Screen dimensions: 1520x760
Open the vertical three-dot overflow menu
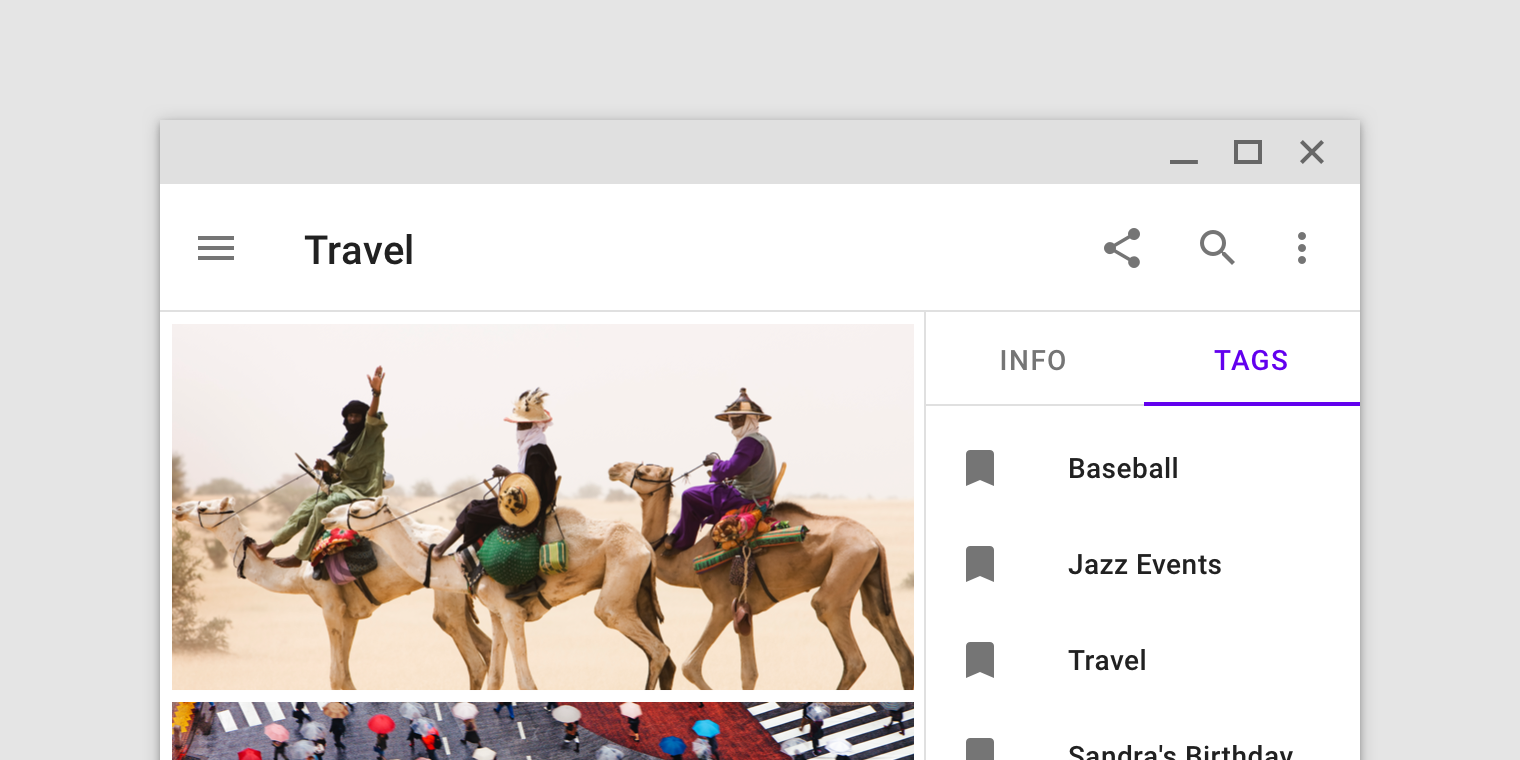[1301, 248]
